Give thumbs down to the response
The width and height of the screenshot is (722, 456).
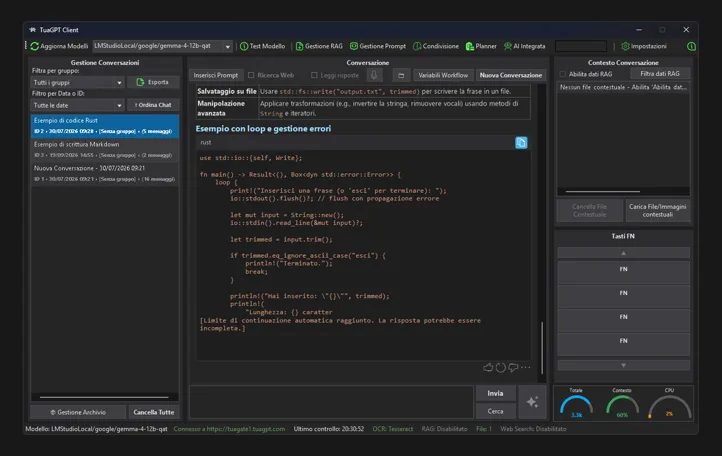point(513,367)
